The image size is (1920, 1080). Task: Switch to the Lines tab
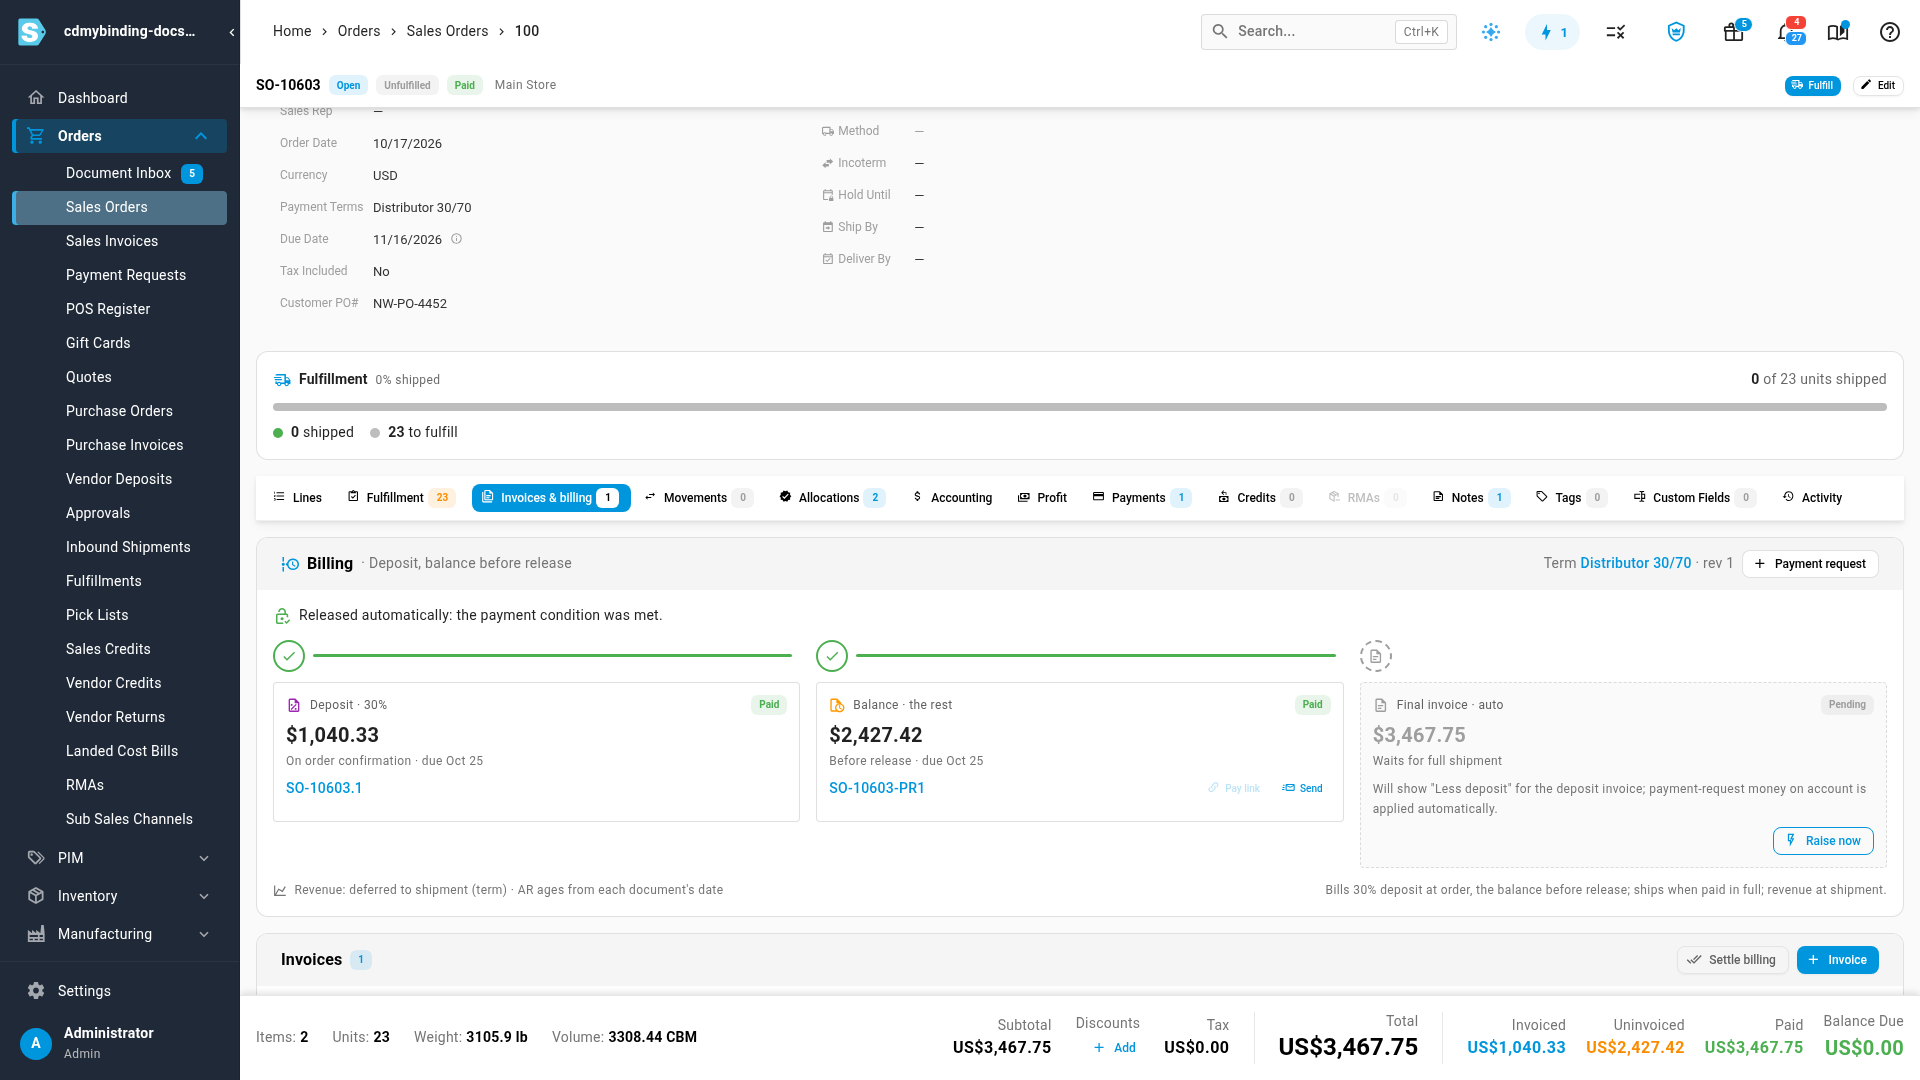pyautogui.click(x=297, y=497)
